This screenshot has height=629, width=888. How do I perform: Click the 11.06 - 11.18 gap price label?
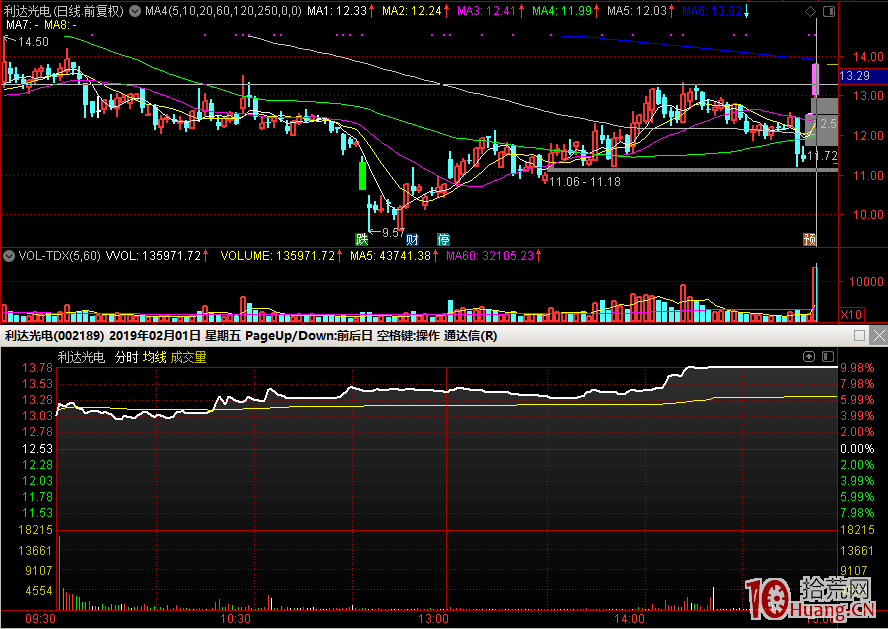coord(585,182)
